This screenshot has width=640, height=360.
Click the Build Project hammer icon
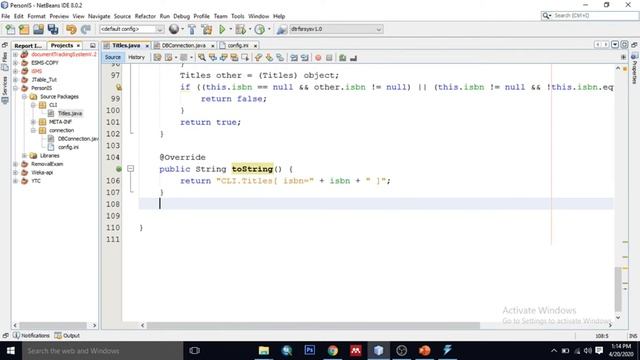(x=192, y=29)
